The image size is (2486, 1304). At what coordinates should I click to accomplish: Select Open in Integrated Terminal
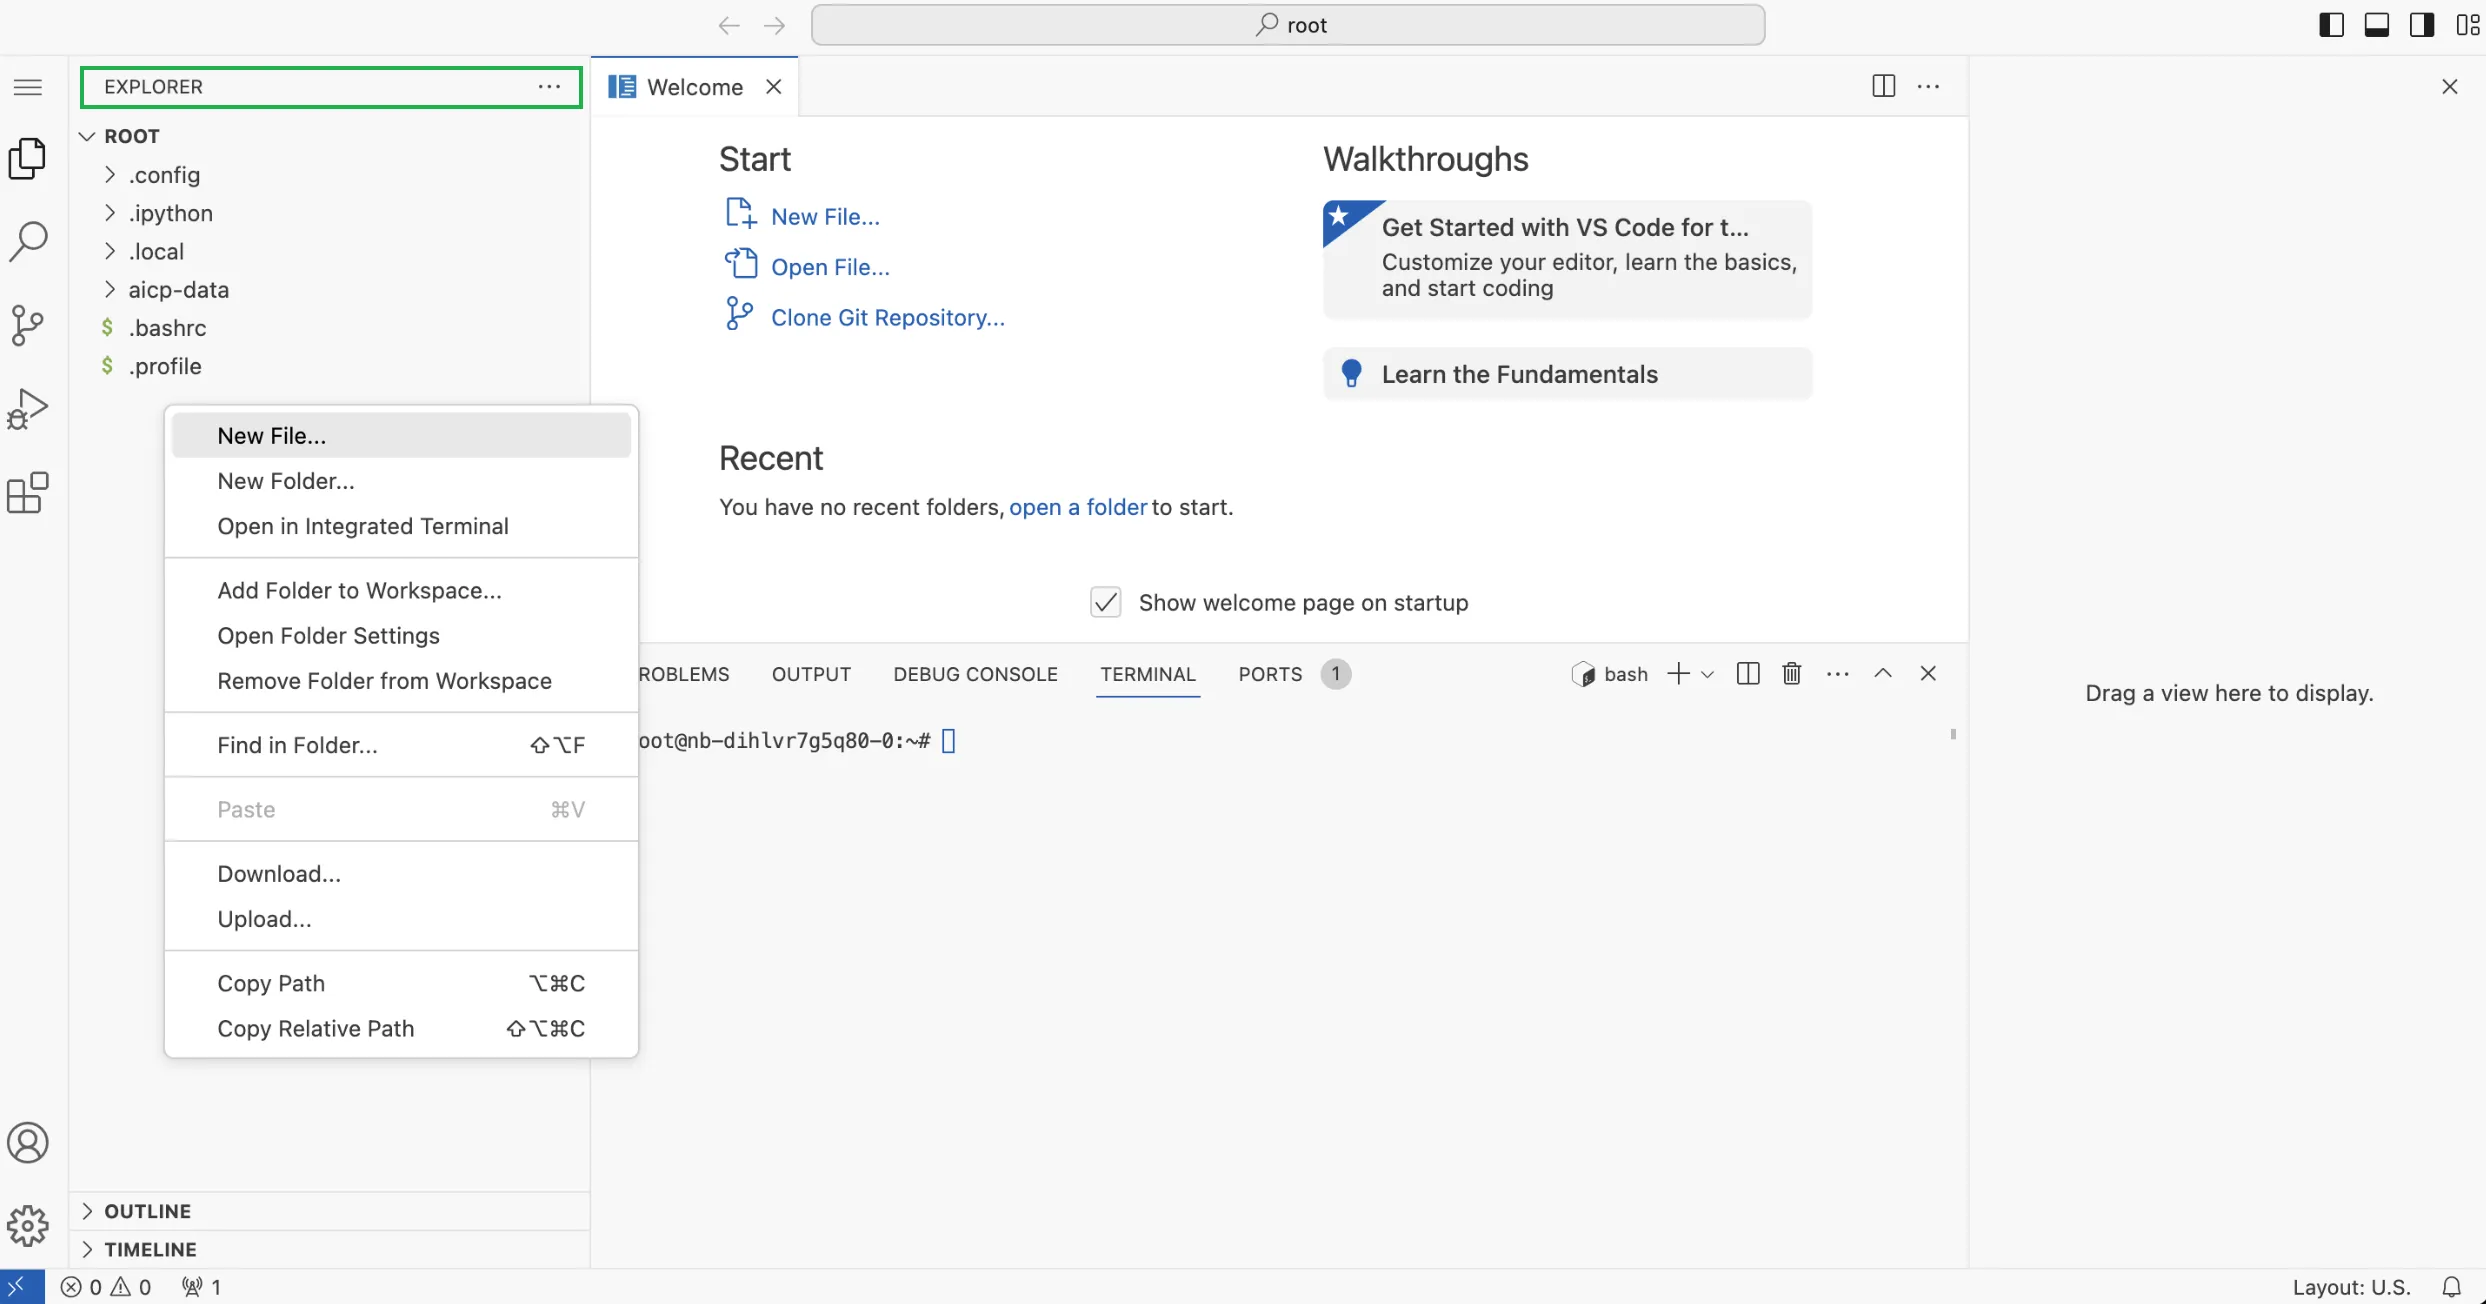pyautogui.click(x=401, y=526)
